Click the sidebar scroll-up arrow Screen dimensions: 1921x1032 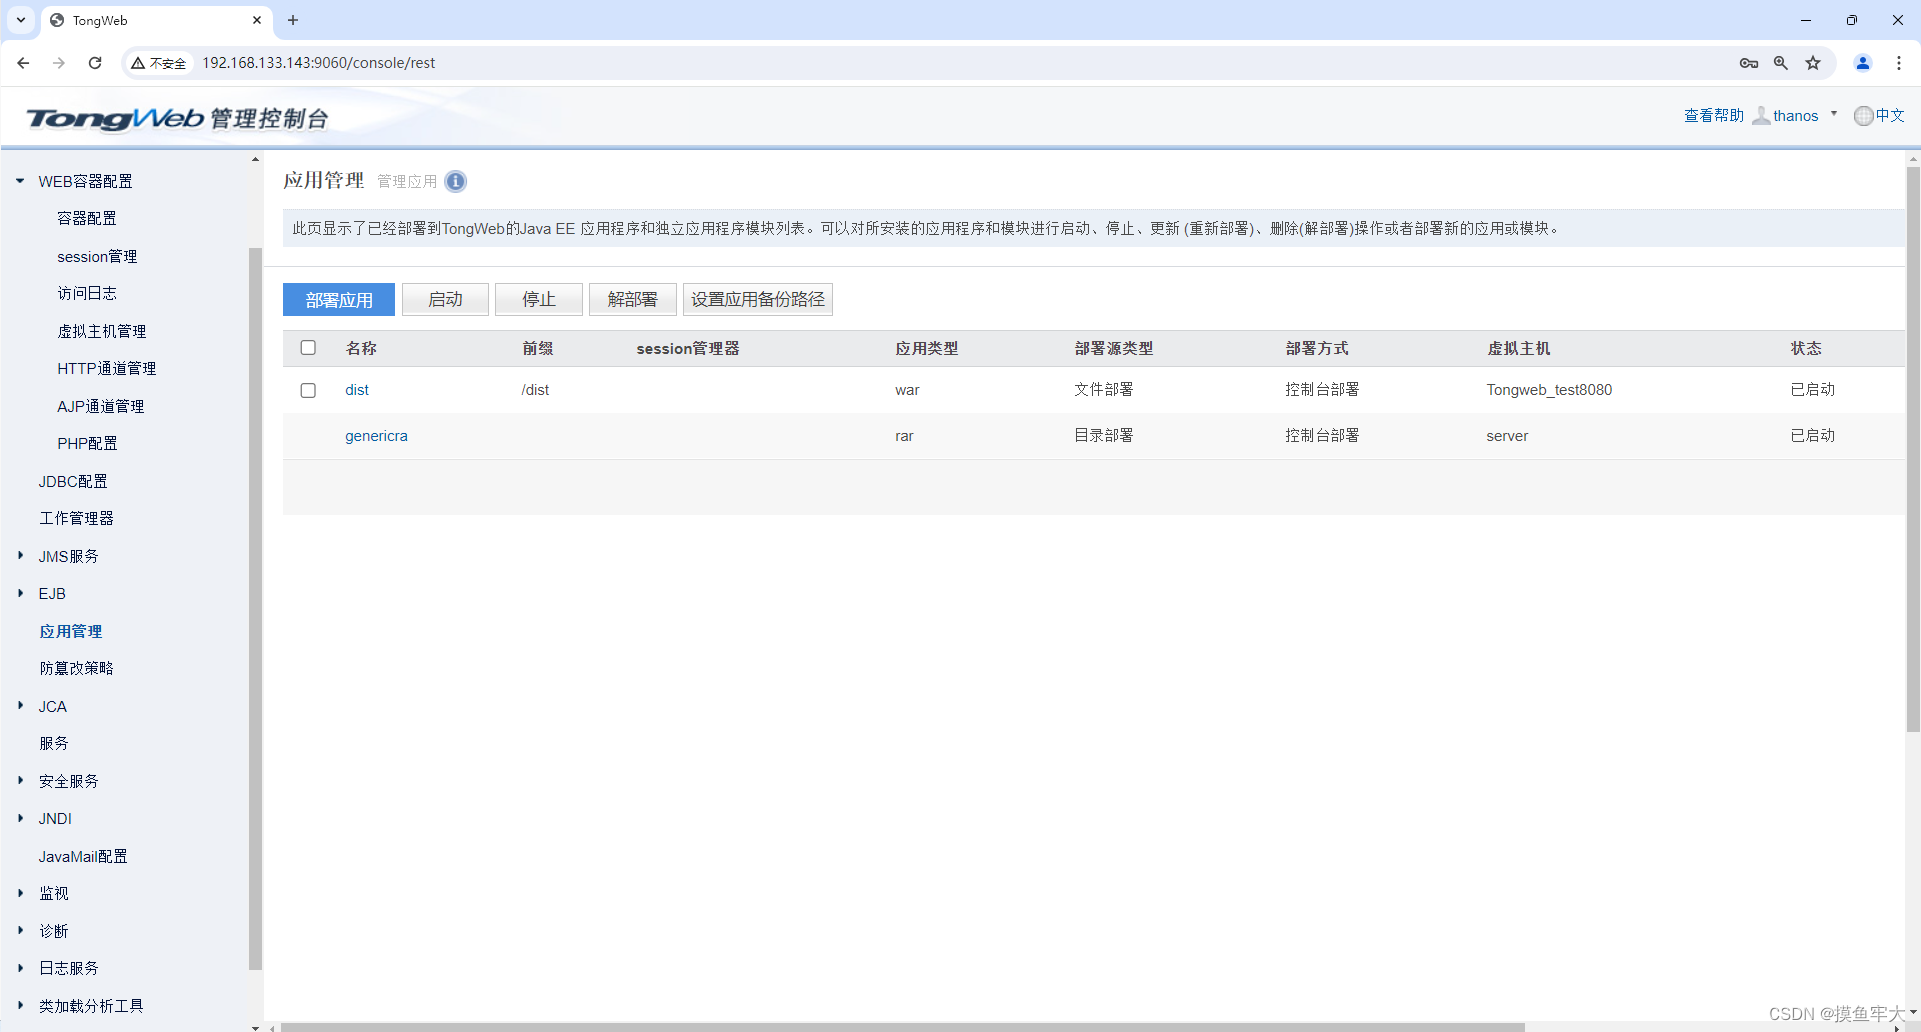255,159
